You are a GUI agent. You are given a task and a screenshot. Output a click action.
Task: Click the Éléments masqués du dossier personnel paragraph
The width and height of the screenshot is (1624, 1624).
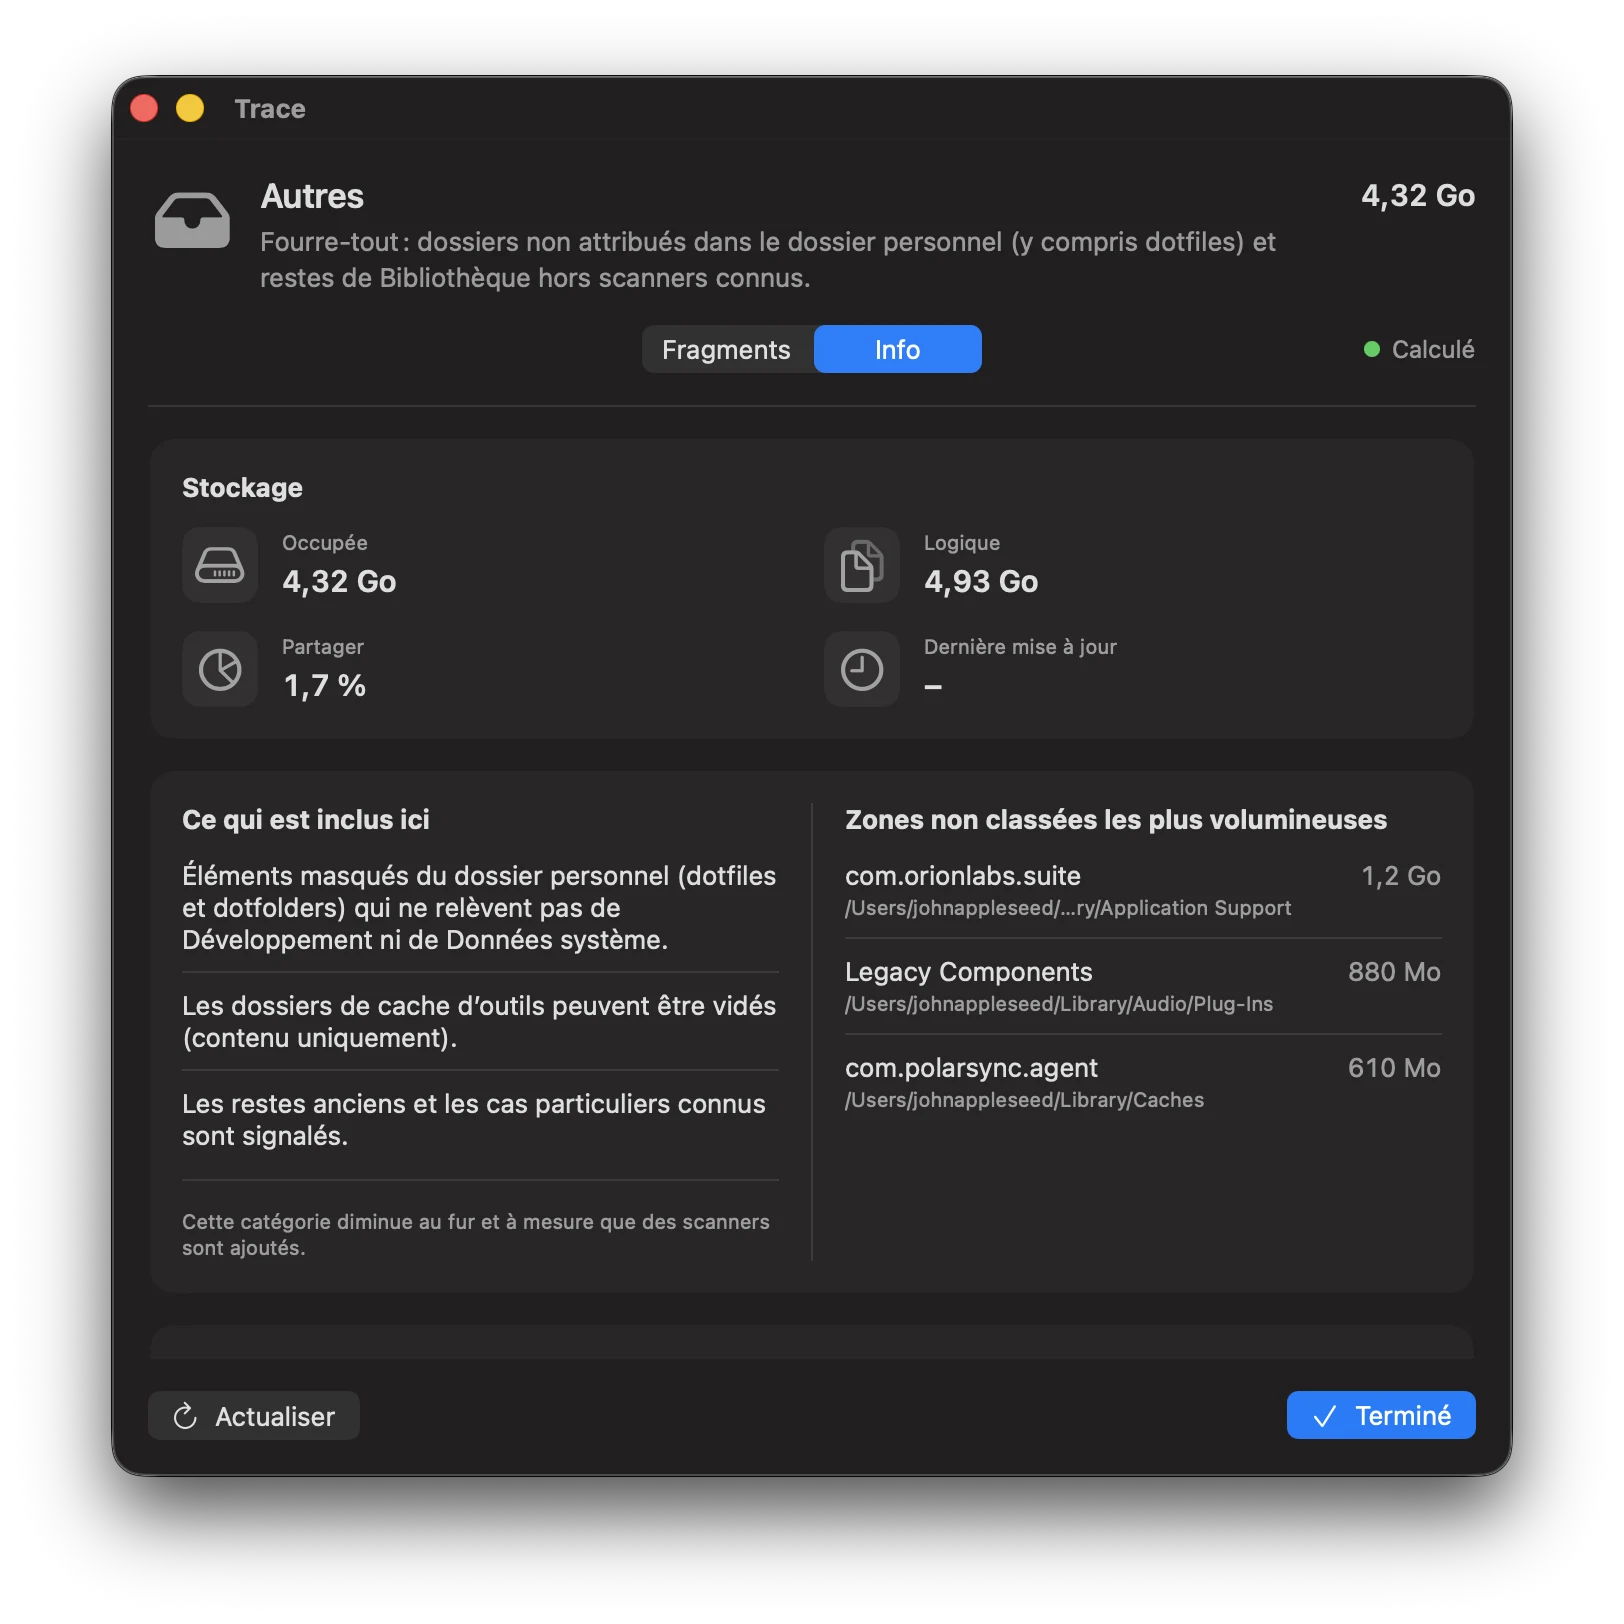[x=479, y=907]
